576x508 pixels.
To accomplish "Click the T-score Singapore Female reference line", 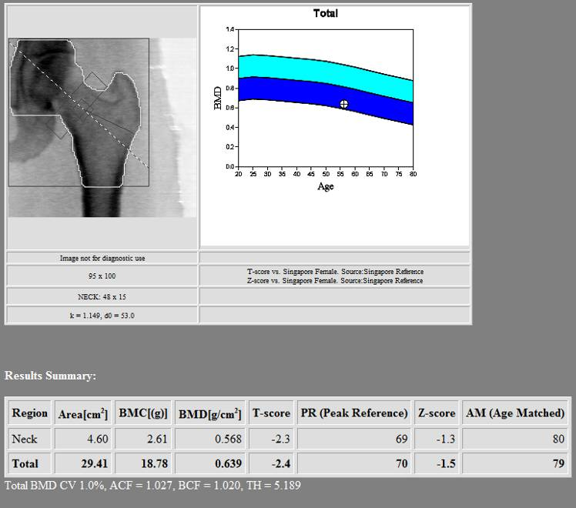I will click(x=335, y=271).
